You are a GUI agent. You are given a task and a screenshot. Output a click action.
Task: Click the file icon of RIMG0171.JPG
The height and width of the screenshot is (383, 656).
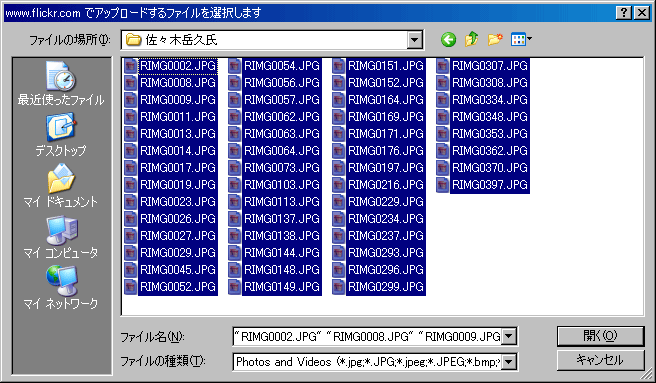338,134
